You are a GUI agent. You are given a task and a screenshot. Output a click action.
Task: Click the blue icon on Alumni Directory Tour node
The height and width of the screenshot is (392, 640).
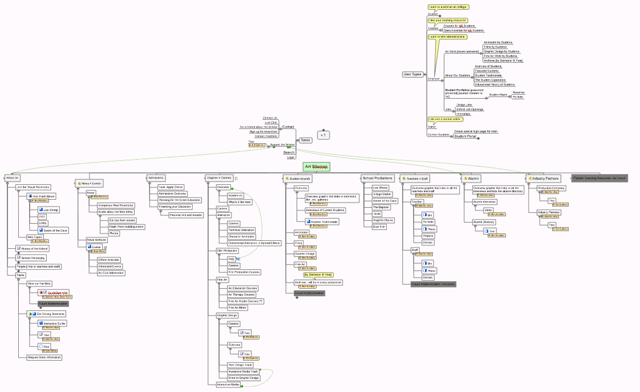click(x=487, y=231)
